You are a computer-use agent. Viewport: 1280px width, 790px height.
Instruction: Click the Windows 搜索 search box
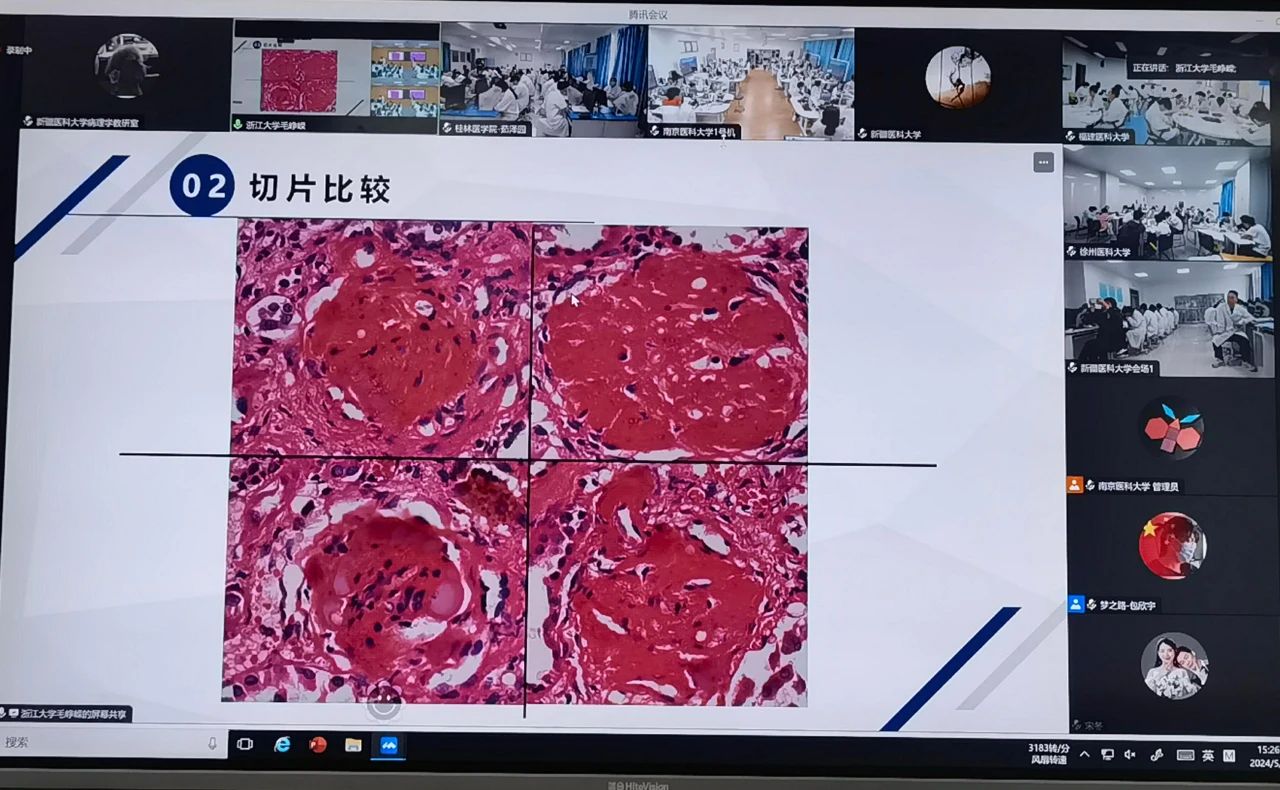(x=100, y=743)
